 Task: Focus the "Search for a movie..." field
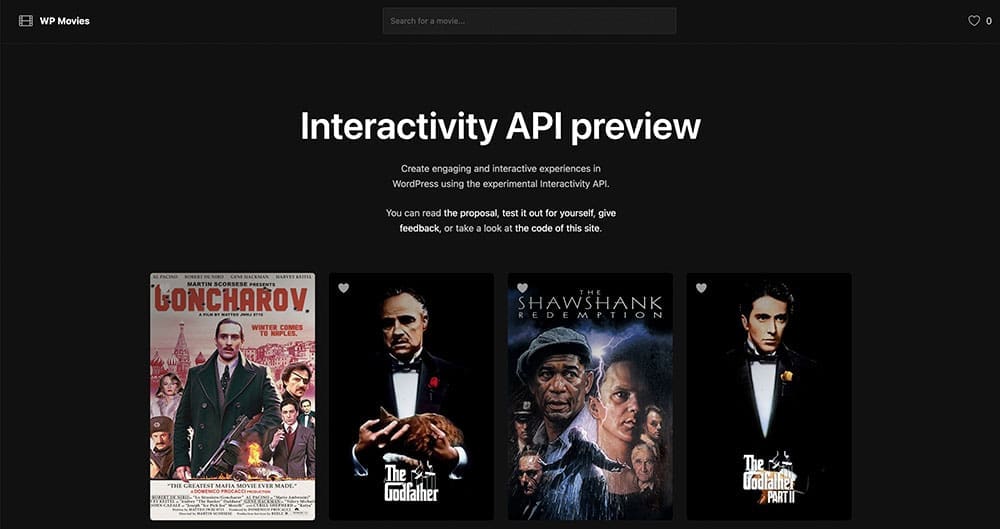tap(529, 21)
